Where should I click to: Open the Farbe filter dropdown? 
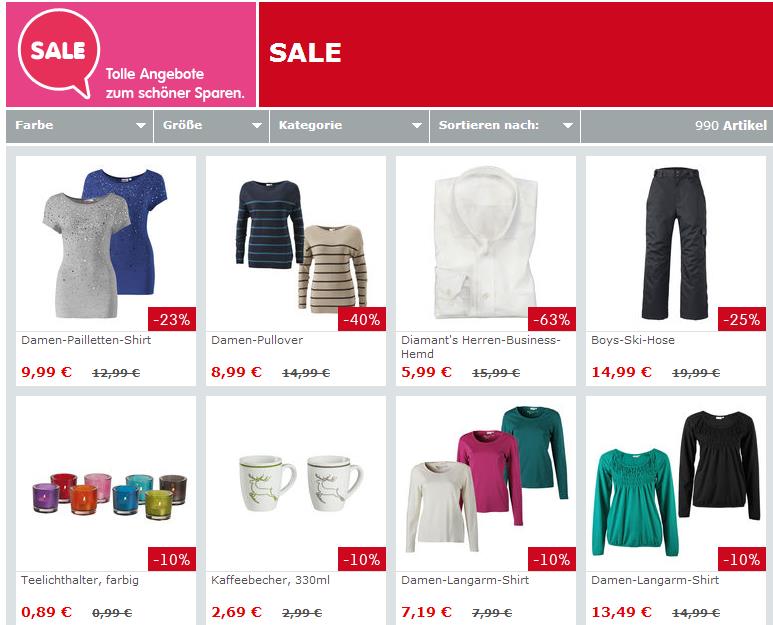tap(80, 125)
